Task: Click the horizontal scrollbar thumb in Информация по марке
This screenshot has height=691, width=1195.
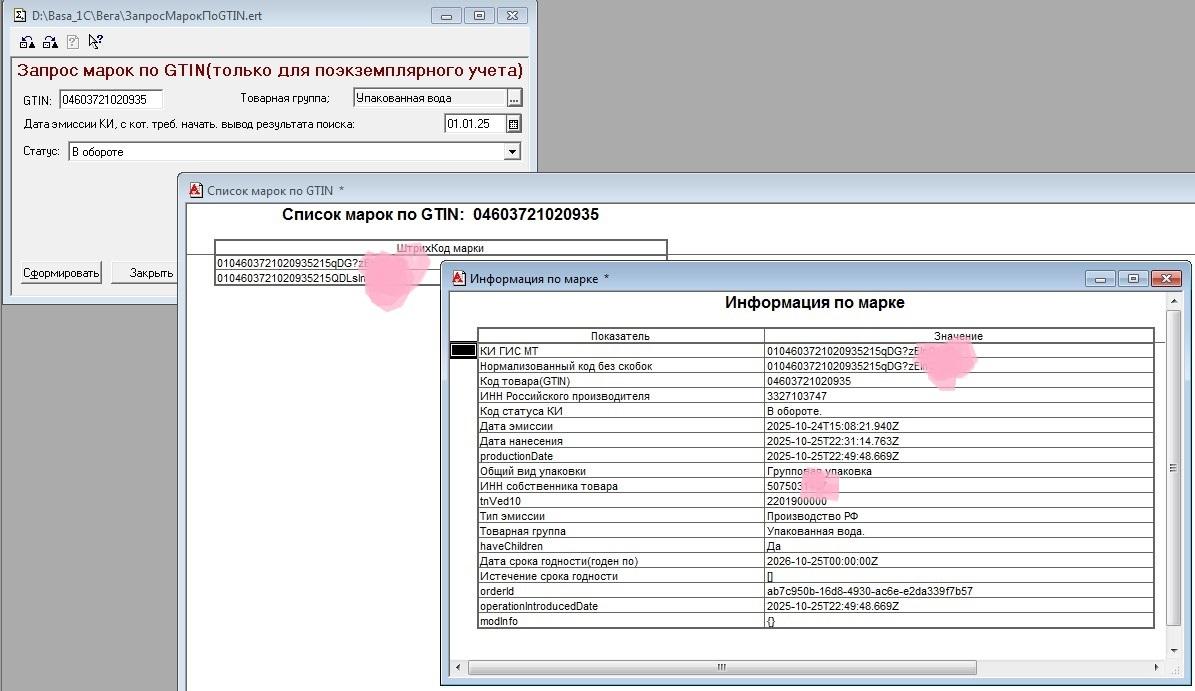Action: point(720,667)
